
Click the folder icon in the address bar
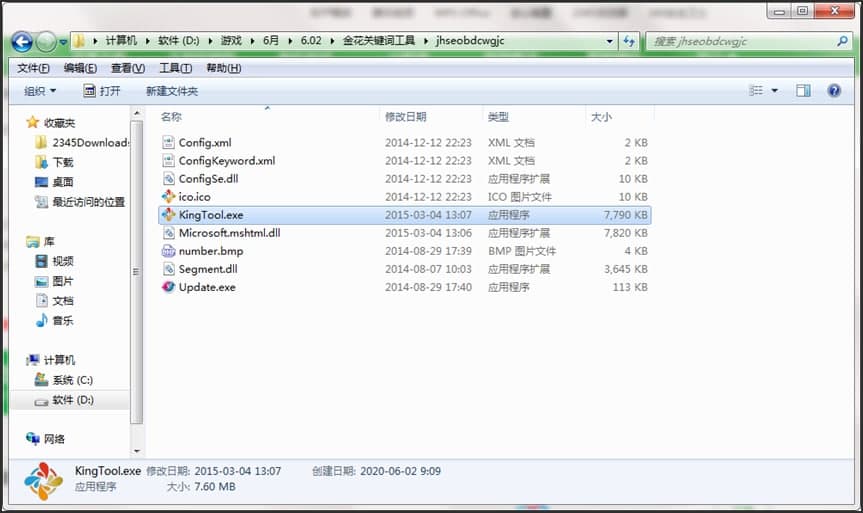coord(80,41)
